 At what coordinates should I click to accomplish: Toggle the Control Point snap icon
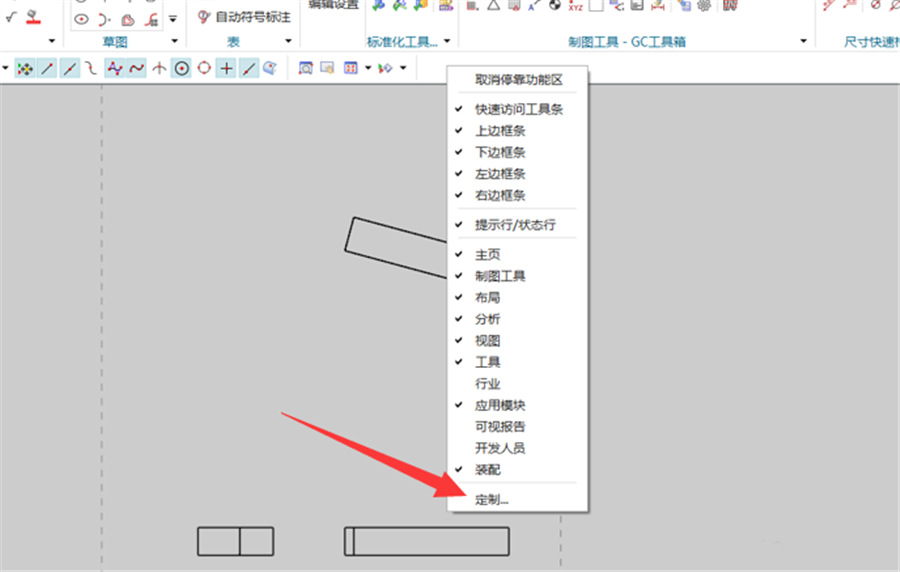(91, 69)
